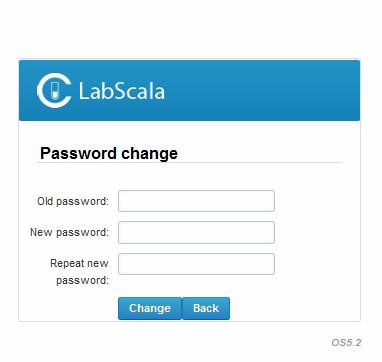
Task: Focus the Repeat new password input field
Action: [196, 264]
